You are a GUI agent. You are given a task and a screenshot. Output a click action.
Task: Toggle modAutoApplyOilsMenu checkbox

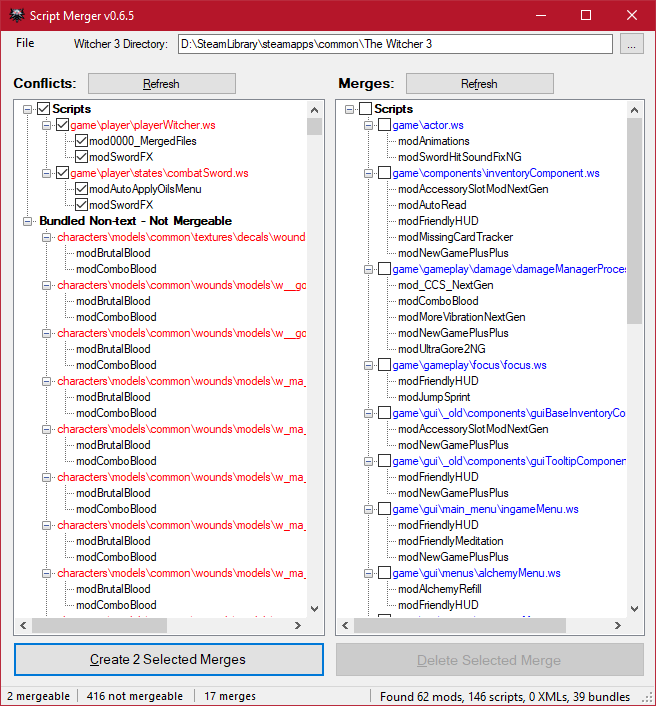point(81,189)
